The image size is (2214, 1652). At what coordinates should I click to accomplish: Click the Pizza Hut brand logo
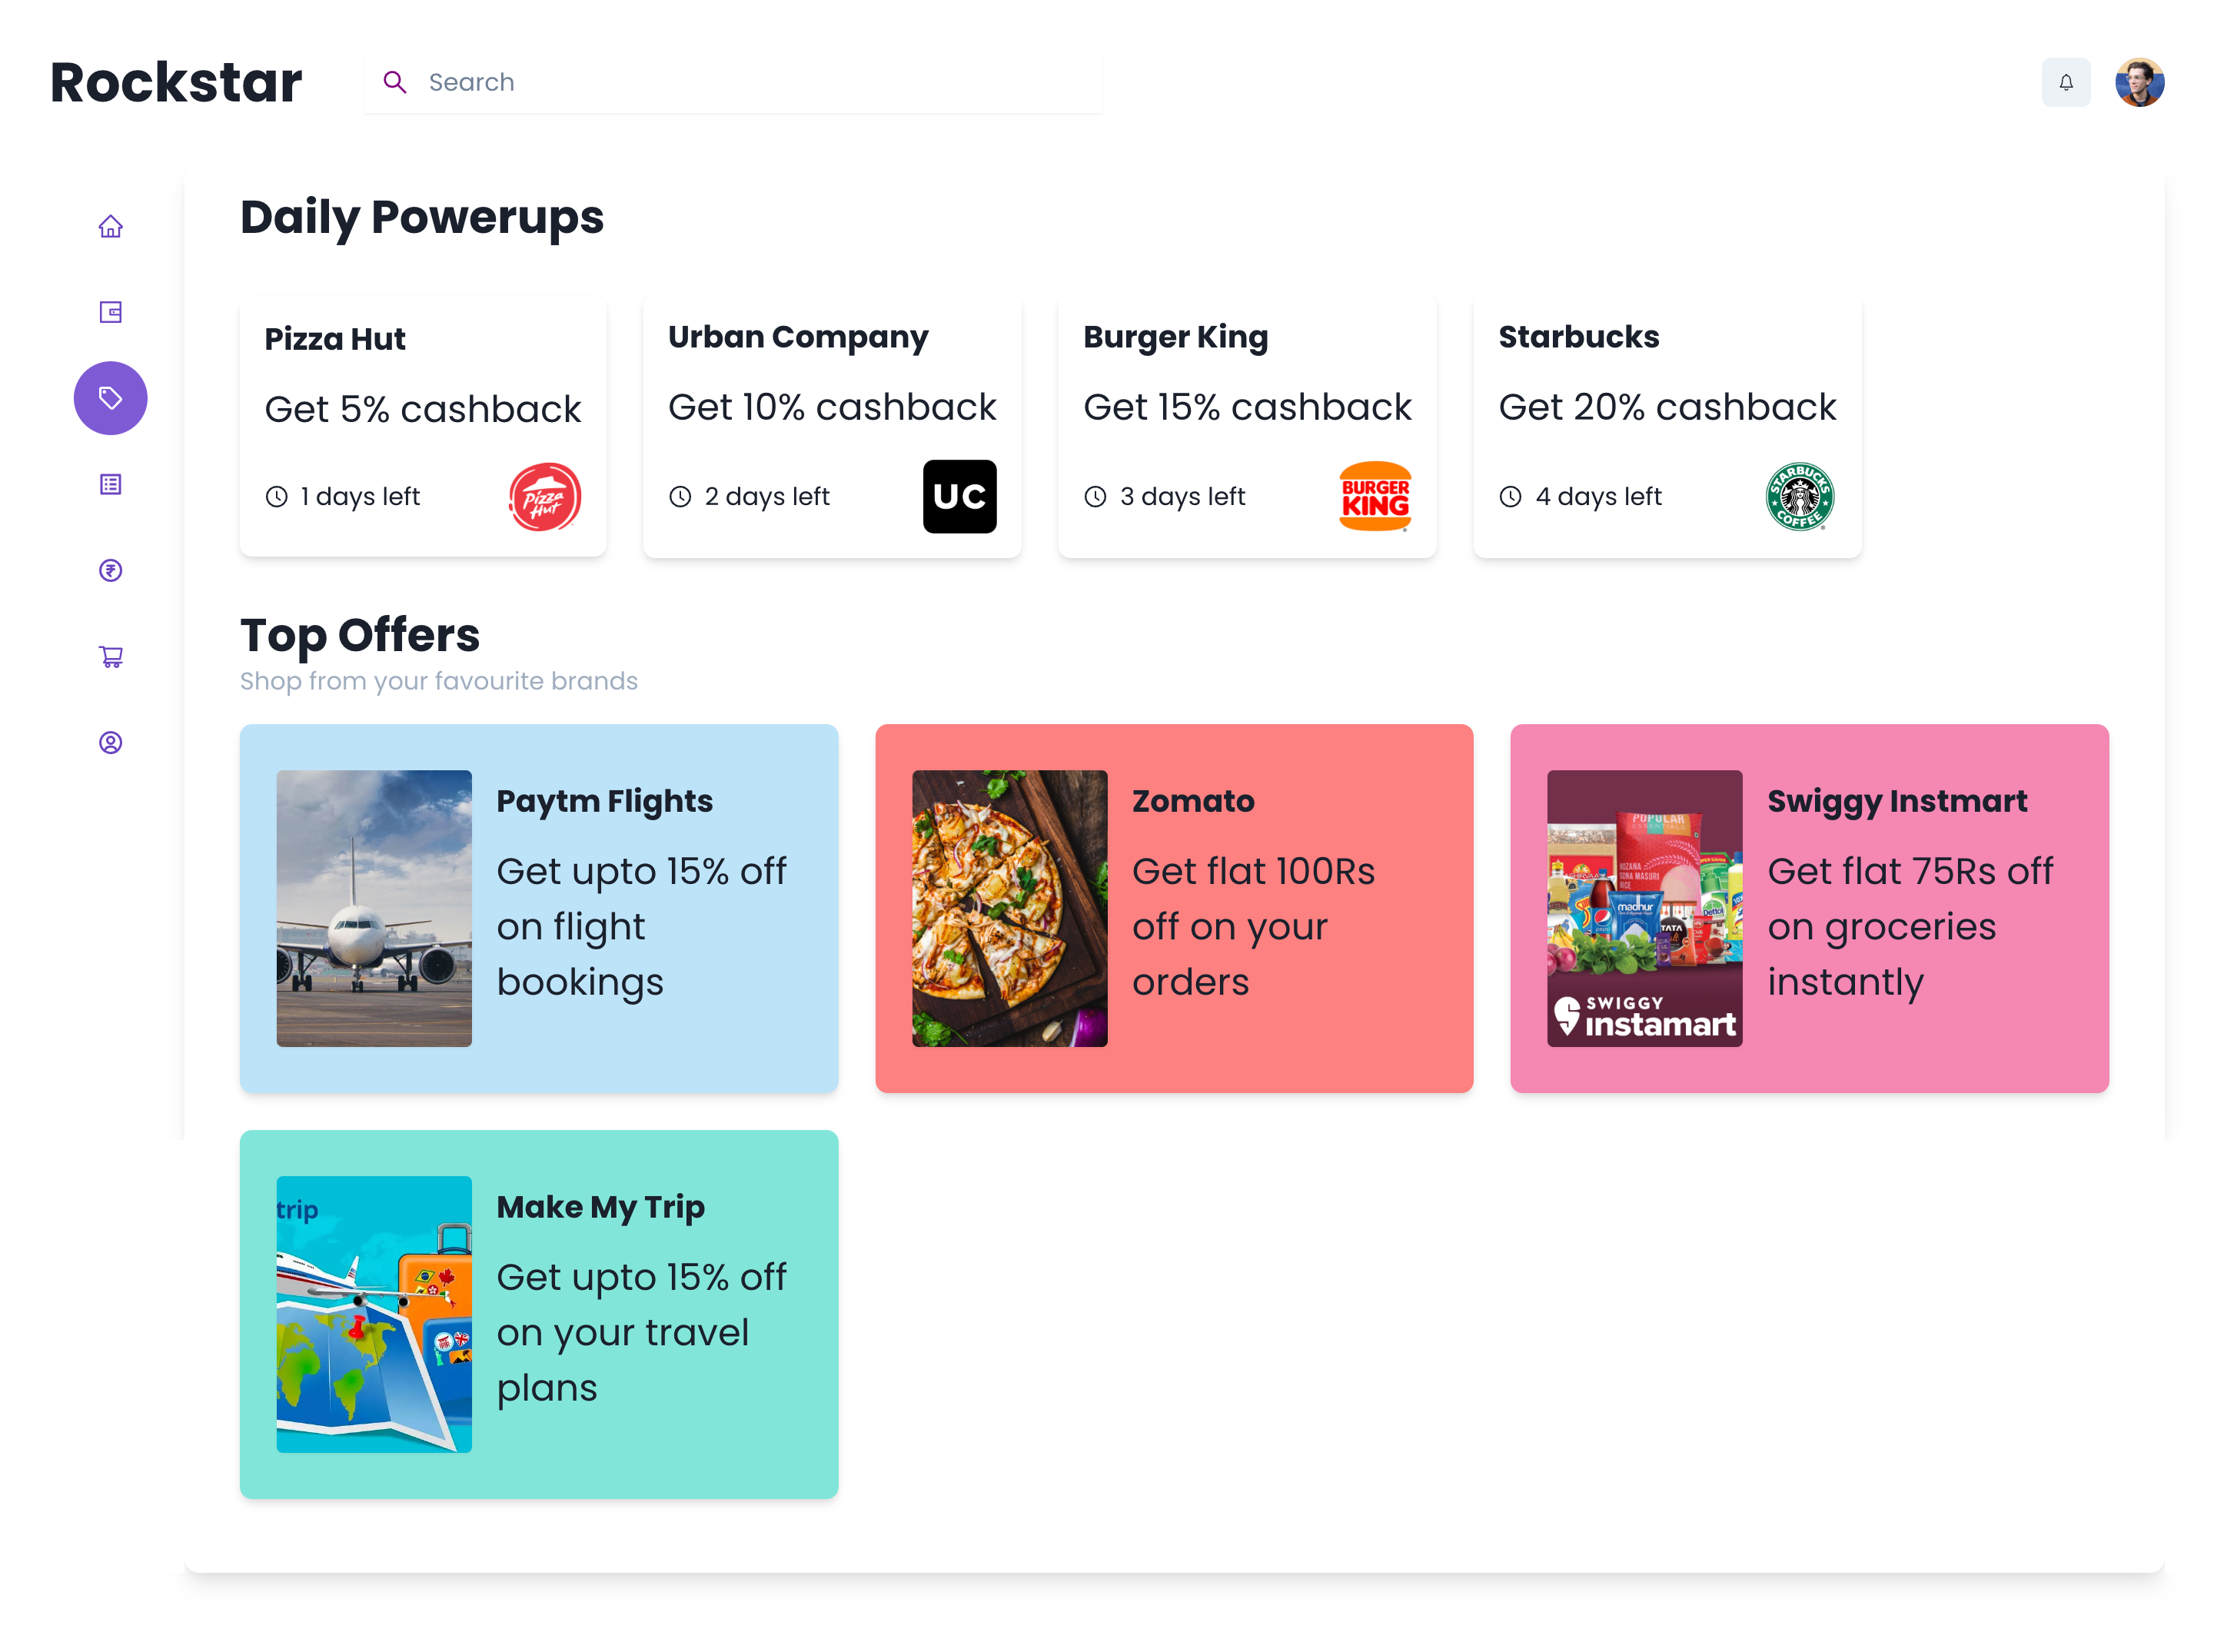coord(545,496)
